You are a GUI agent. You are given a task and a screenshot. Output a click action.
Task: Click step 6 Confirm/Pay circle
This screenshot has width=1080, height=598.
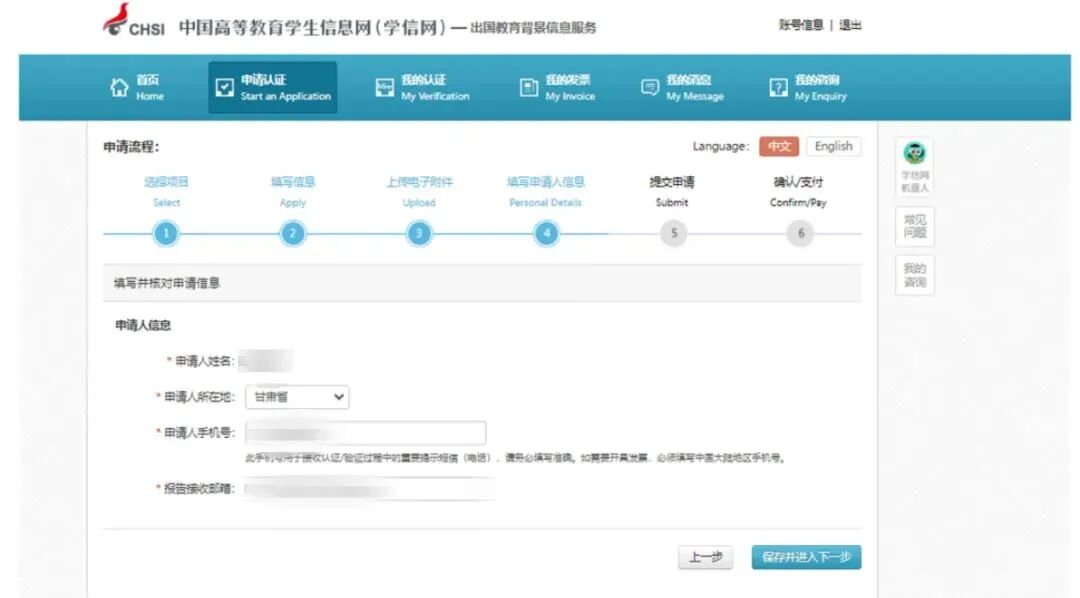(x=800, y=234)
